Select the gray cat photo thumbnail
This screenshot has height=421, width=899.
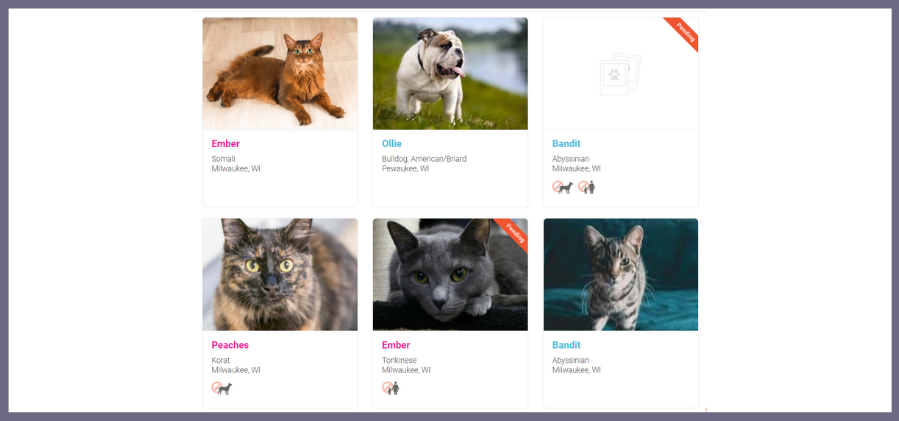[x=450, y=274]
